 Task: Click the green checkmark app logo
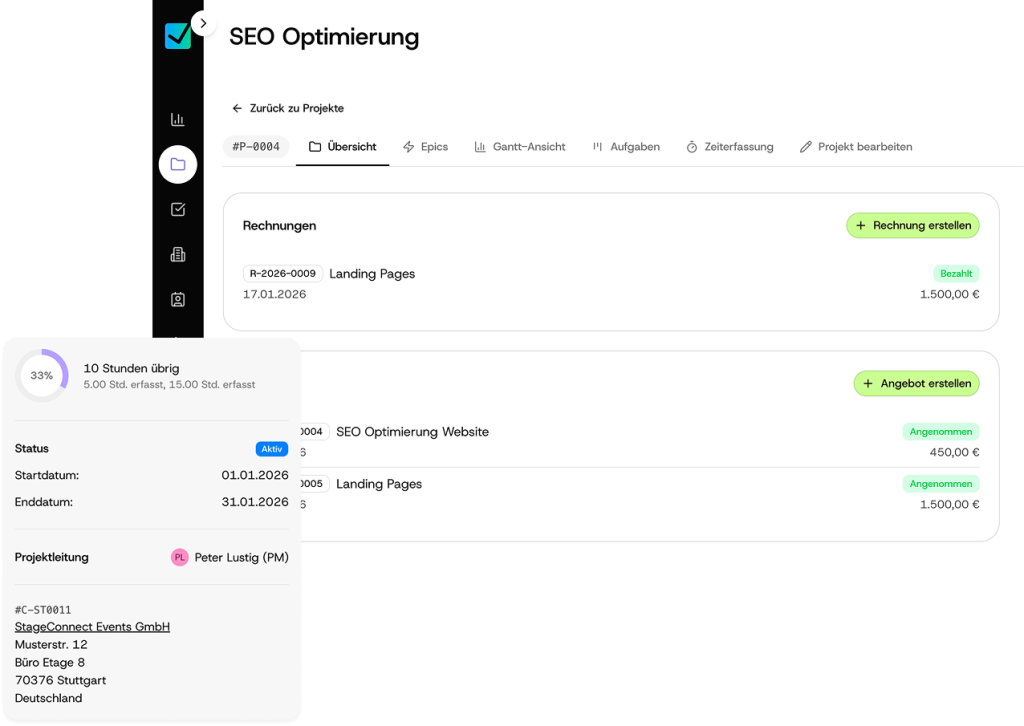click(x=178, y=35)
